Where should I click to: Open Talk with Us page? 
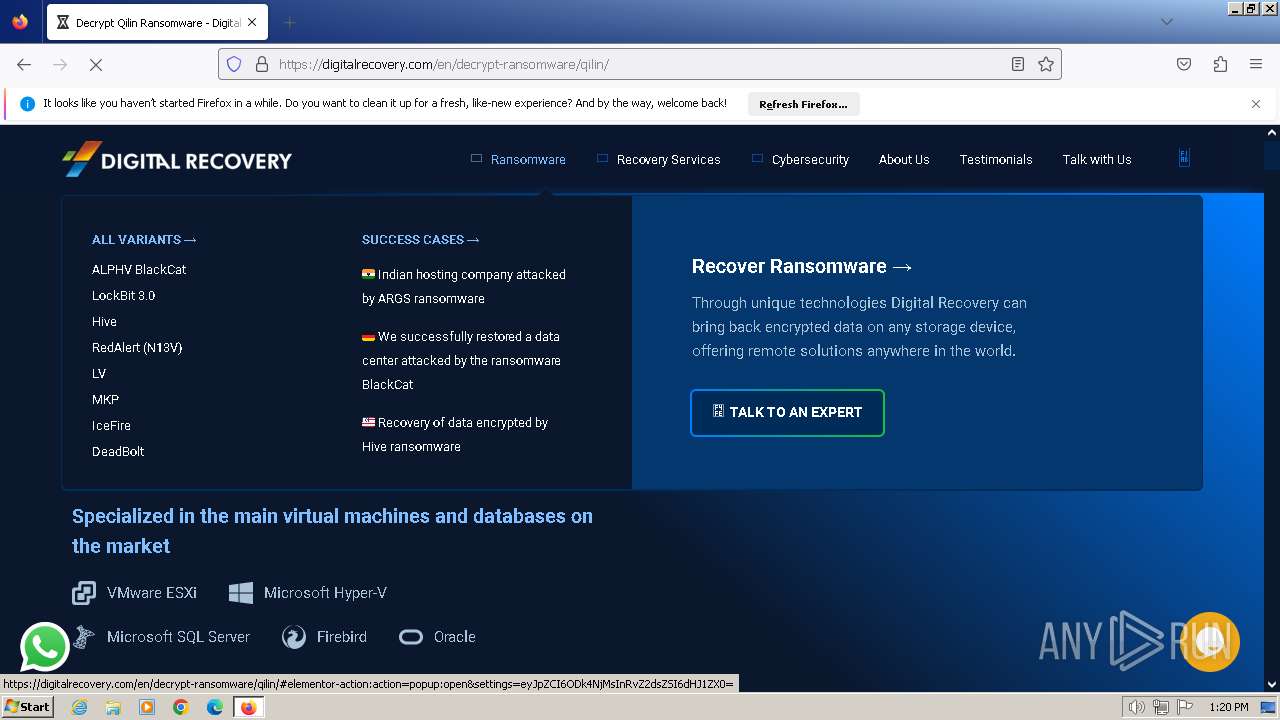pyautogui.click(x=1097, y=159)
